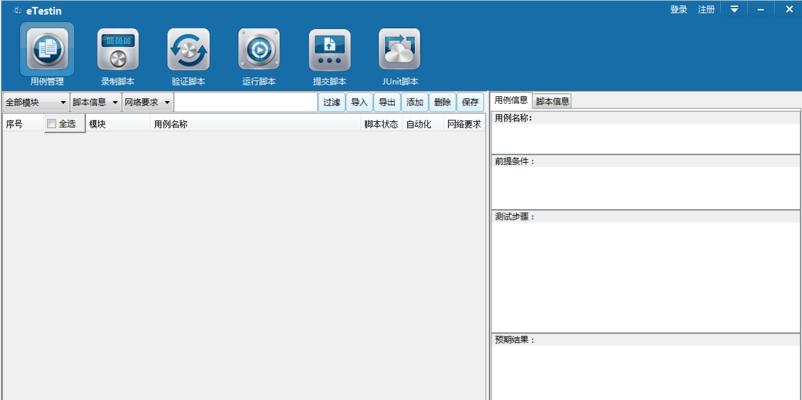Screen dimensions: 802x400
Task: Click the 过滤 filter button
Action: [331, 102]
